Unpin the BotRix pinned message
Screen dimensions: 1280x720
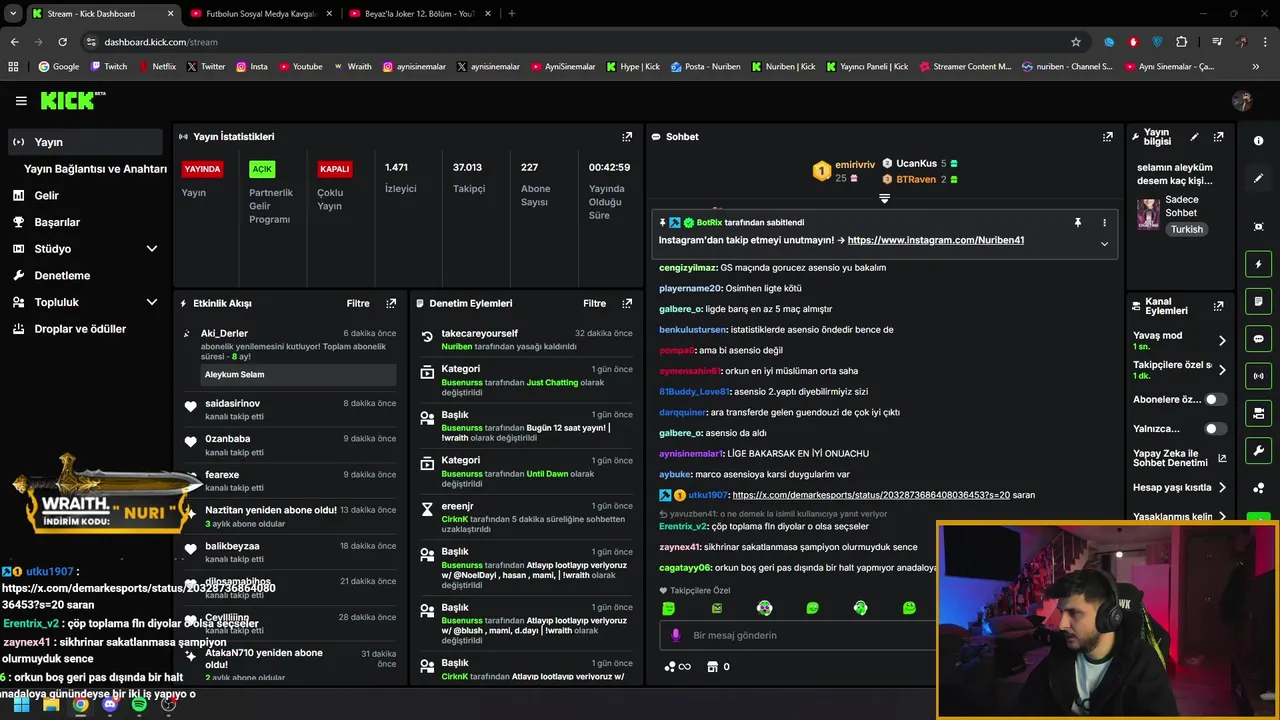tap(1077, 223)
